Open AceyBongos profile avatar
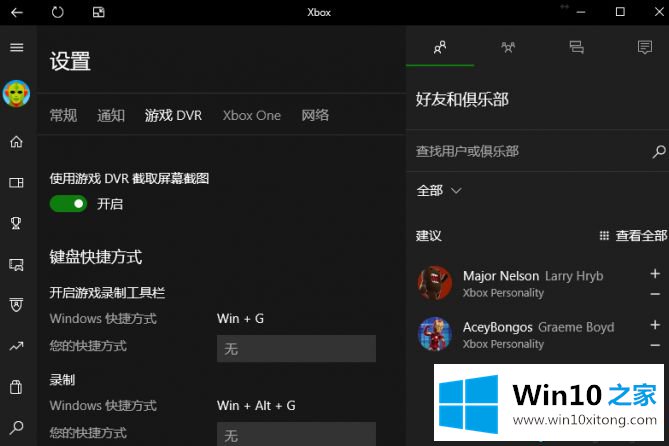This screenshot has height=446, width=669. (x=435, y=334)
